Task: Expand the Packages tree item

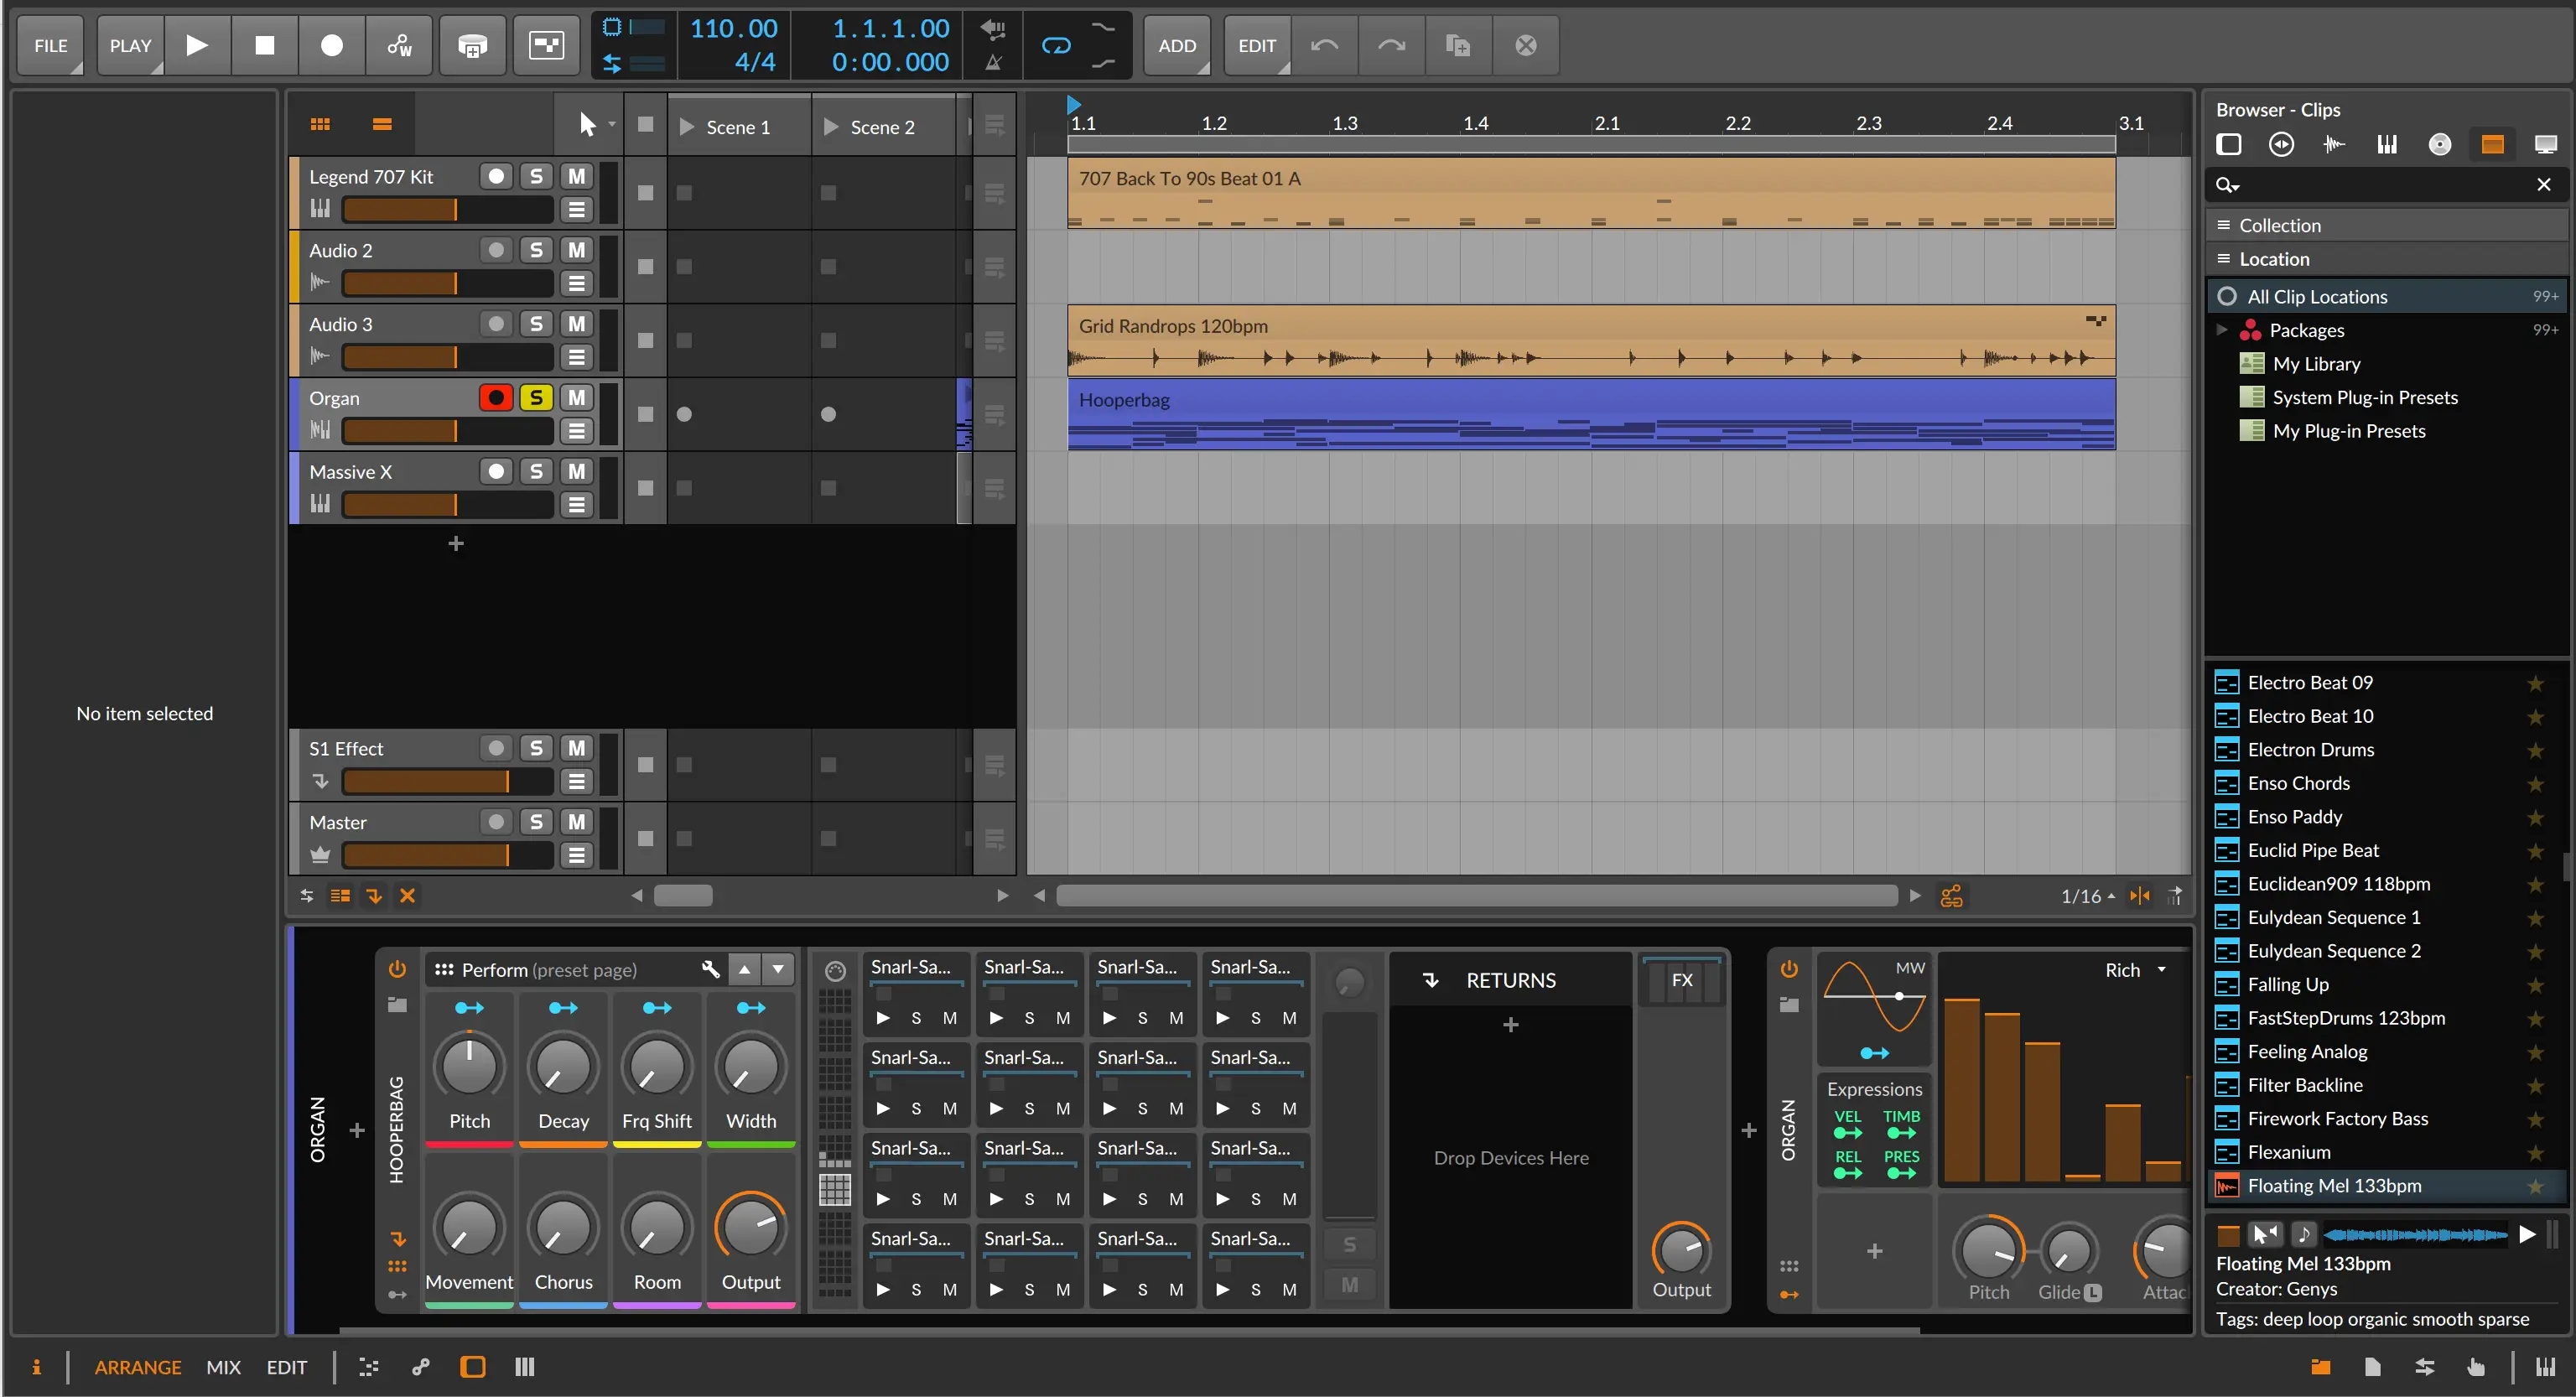Action: [x=2222, y=330]
